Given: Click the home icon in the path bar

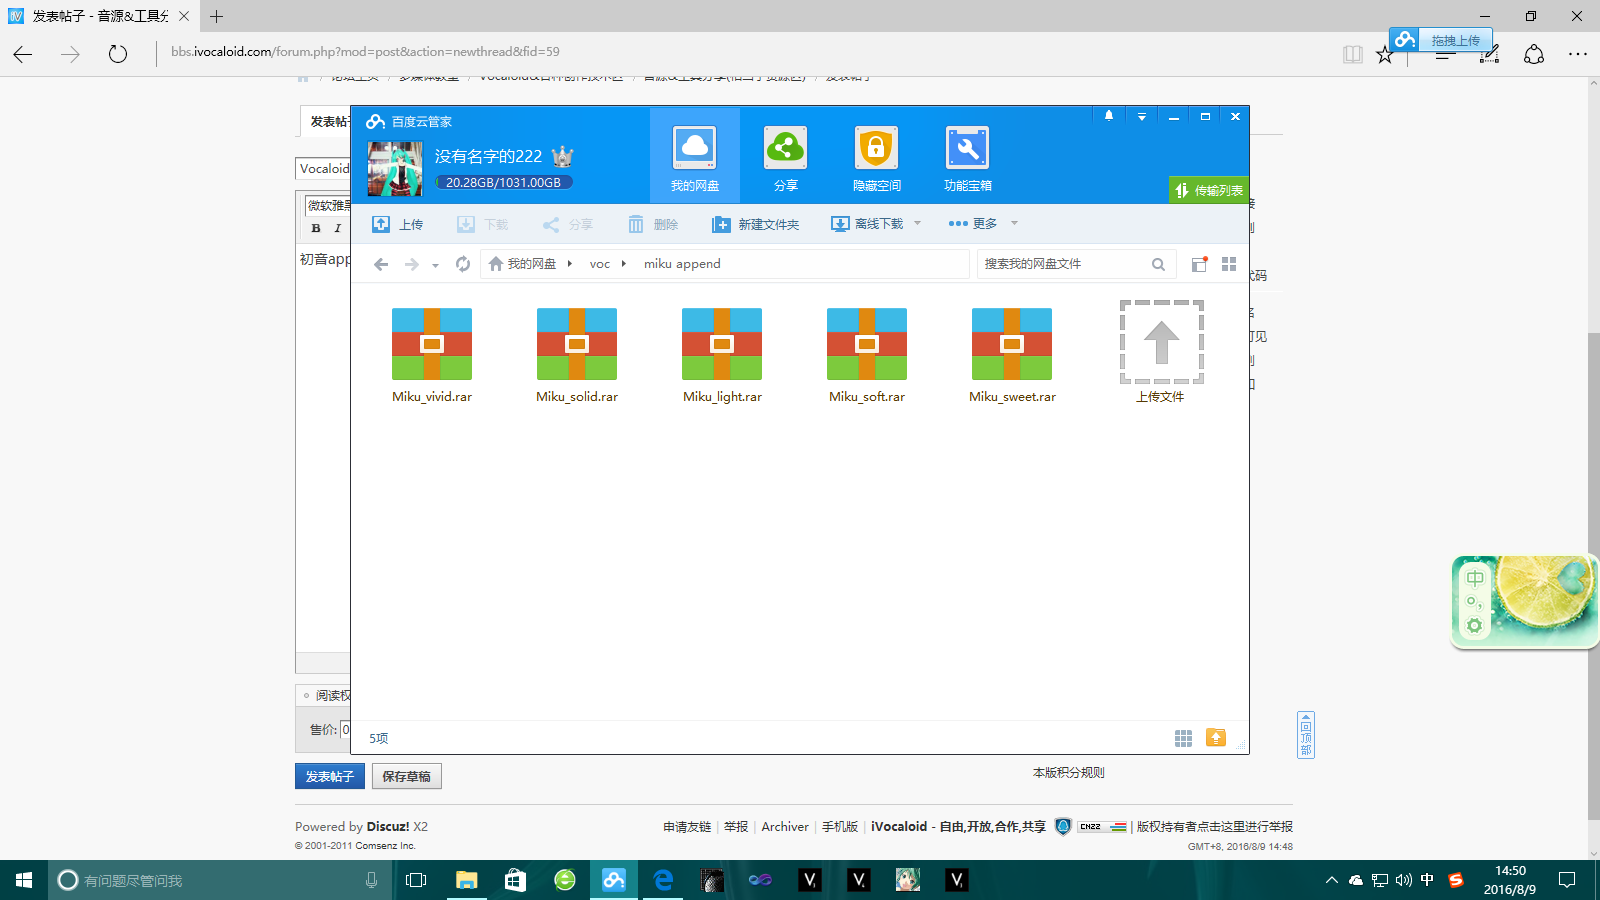Looking at the screenshot, I should (x=496, y=264).
